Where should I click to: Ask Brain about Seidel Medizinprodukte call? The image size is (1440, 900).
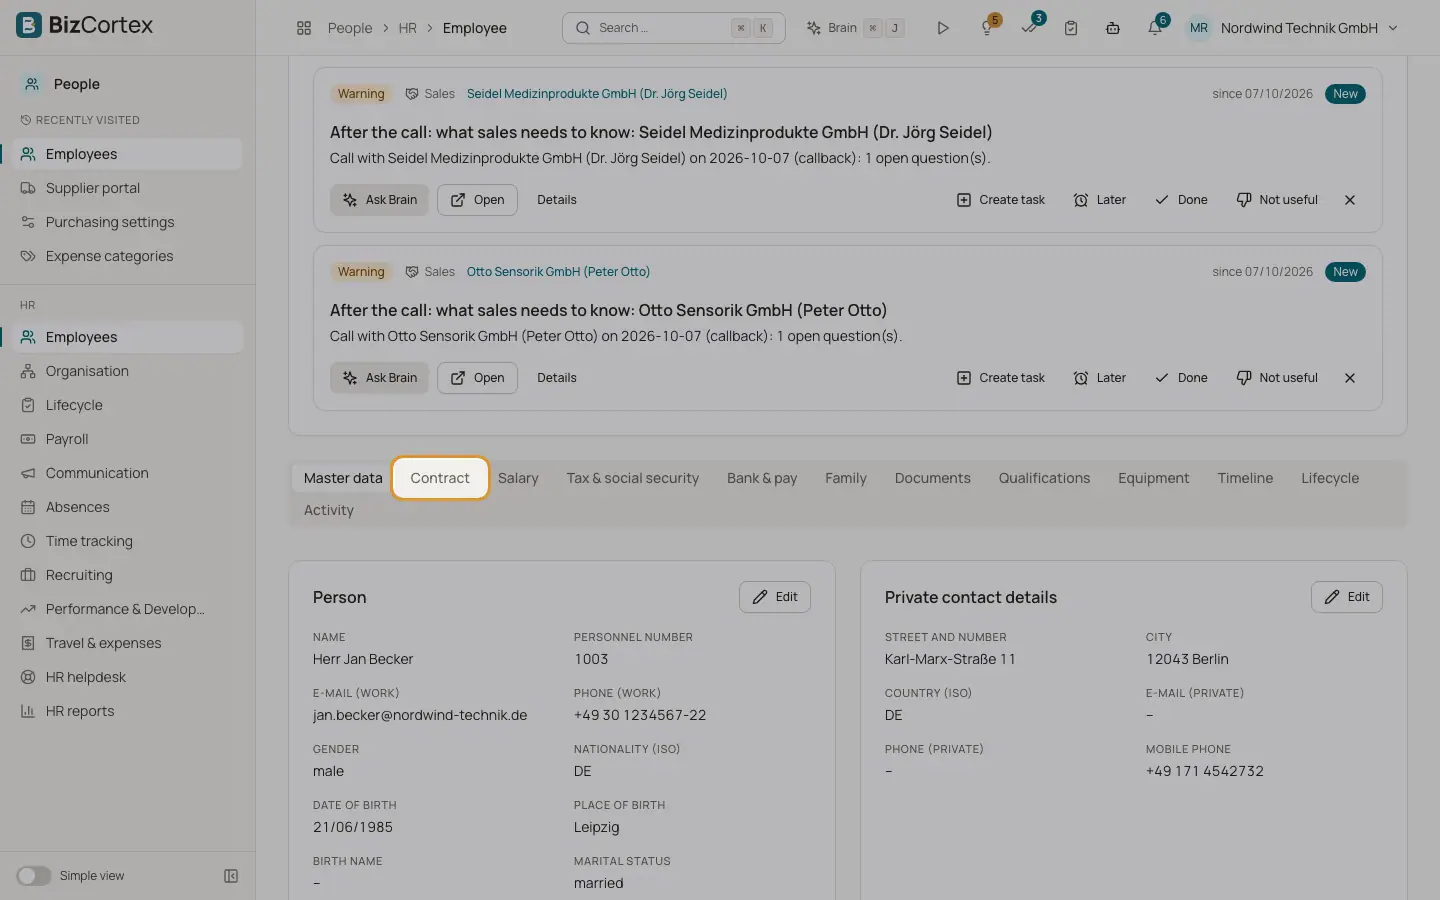click(x=380, y=200)
